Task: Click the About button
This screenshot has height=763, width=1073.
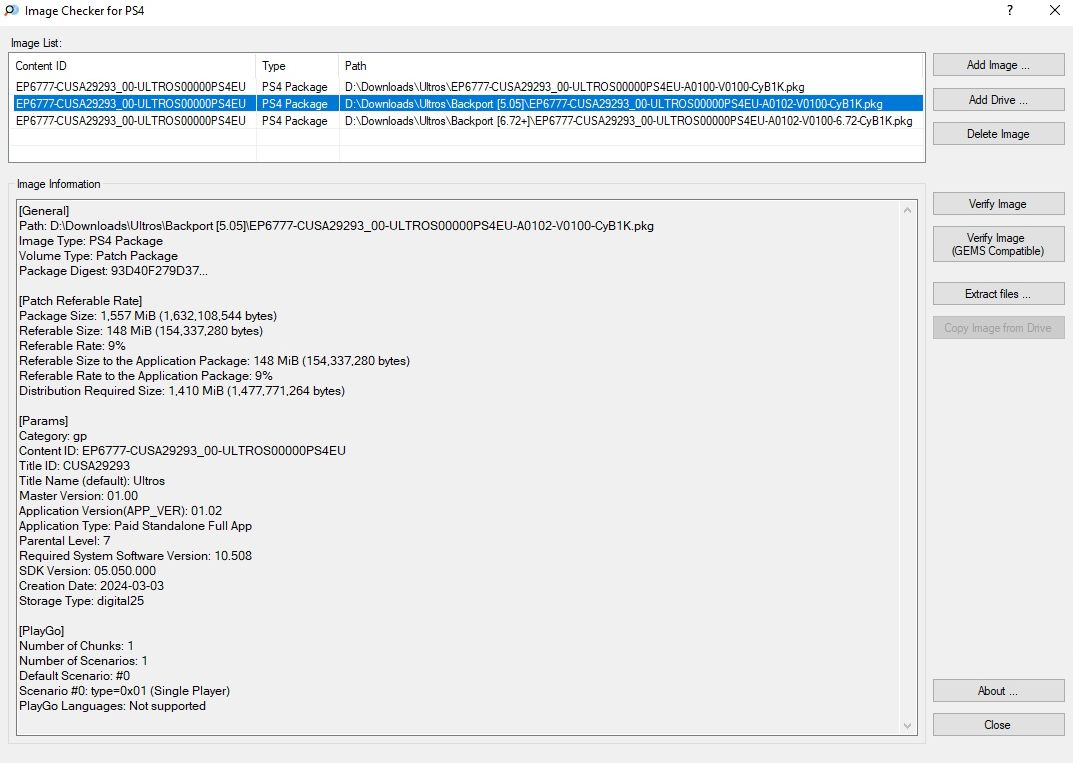Action: (998, 691)
